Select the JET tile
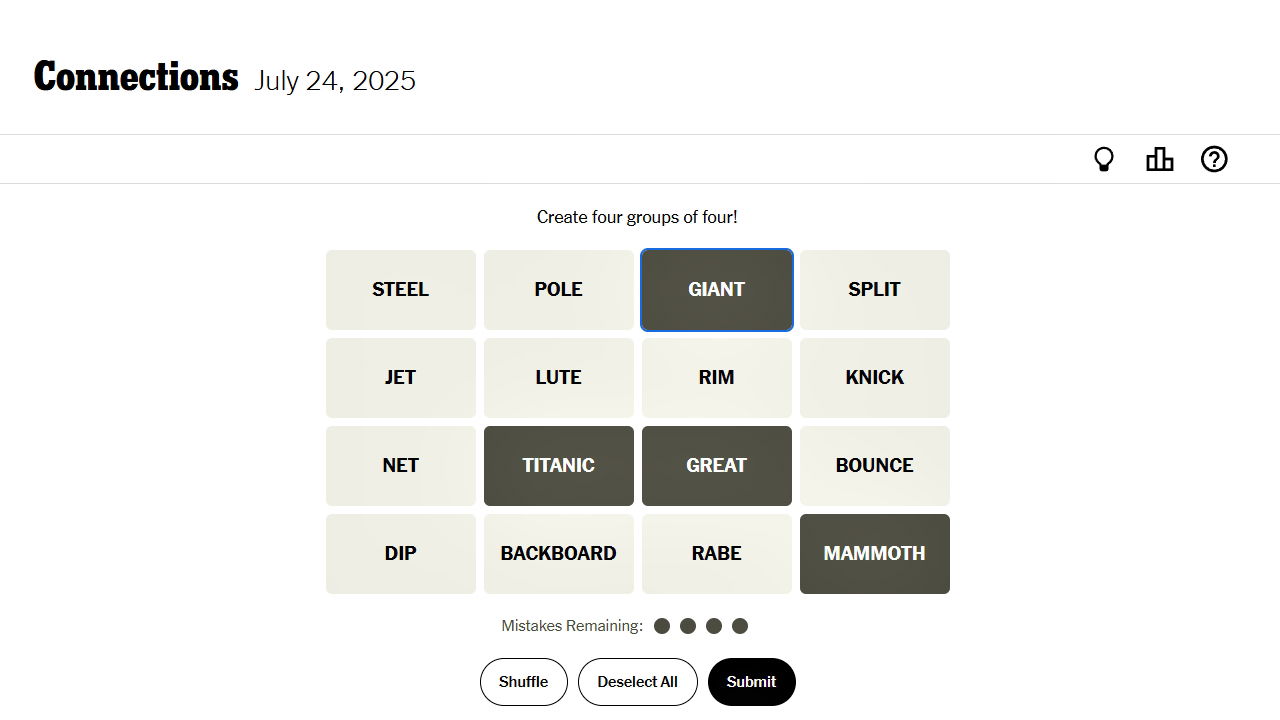Image resolution: width=1280 pixels, height=720 pixels. tap(400, 377)
